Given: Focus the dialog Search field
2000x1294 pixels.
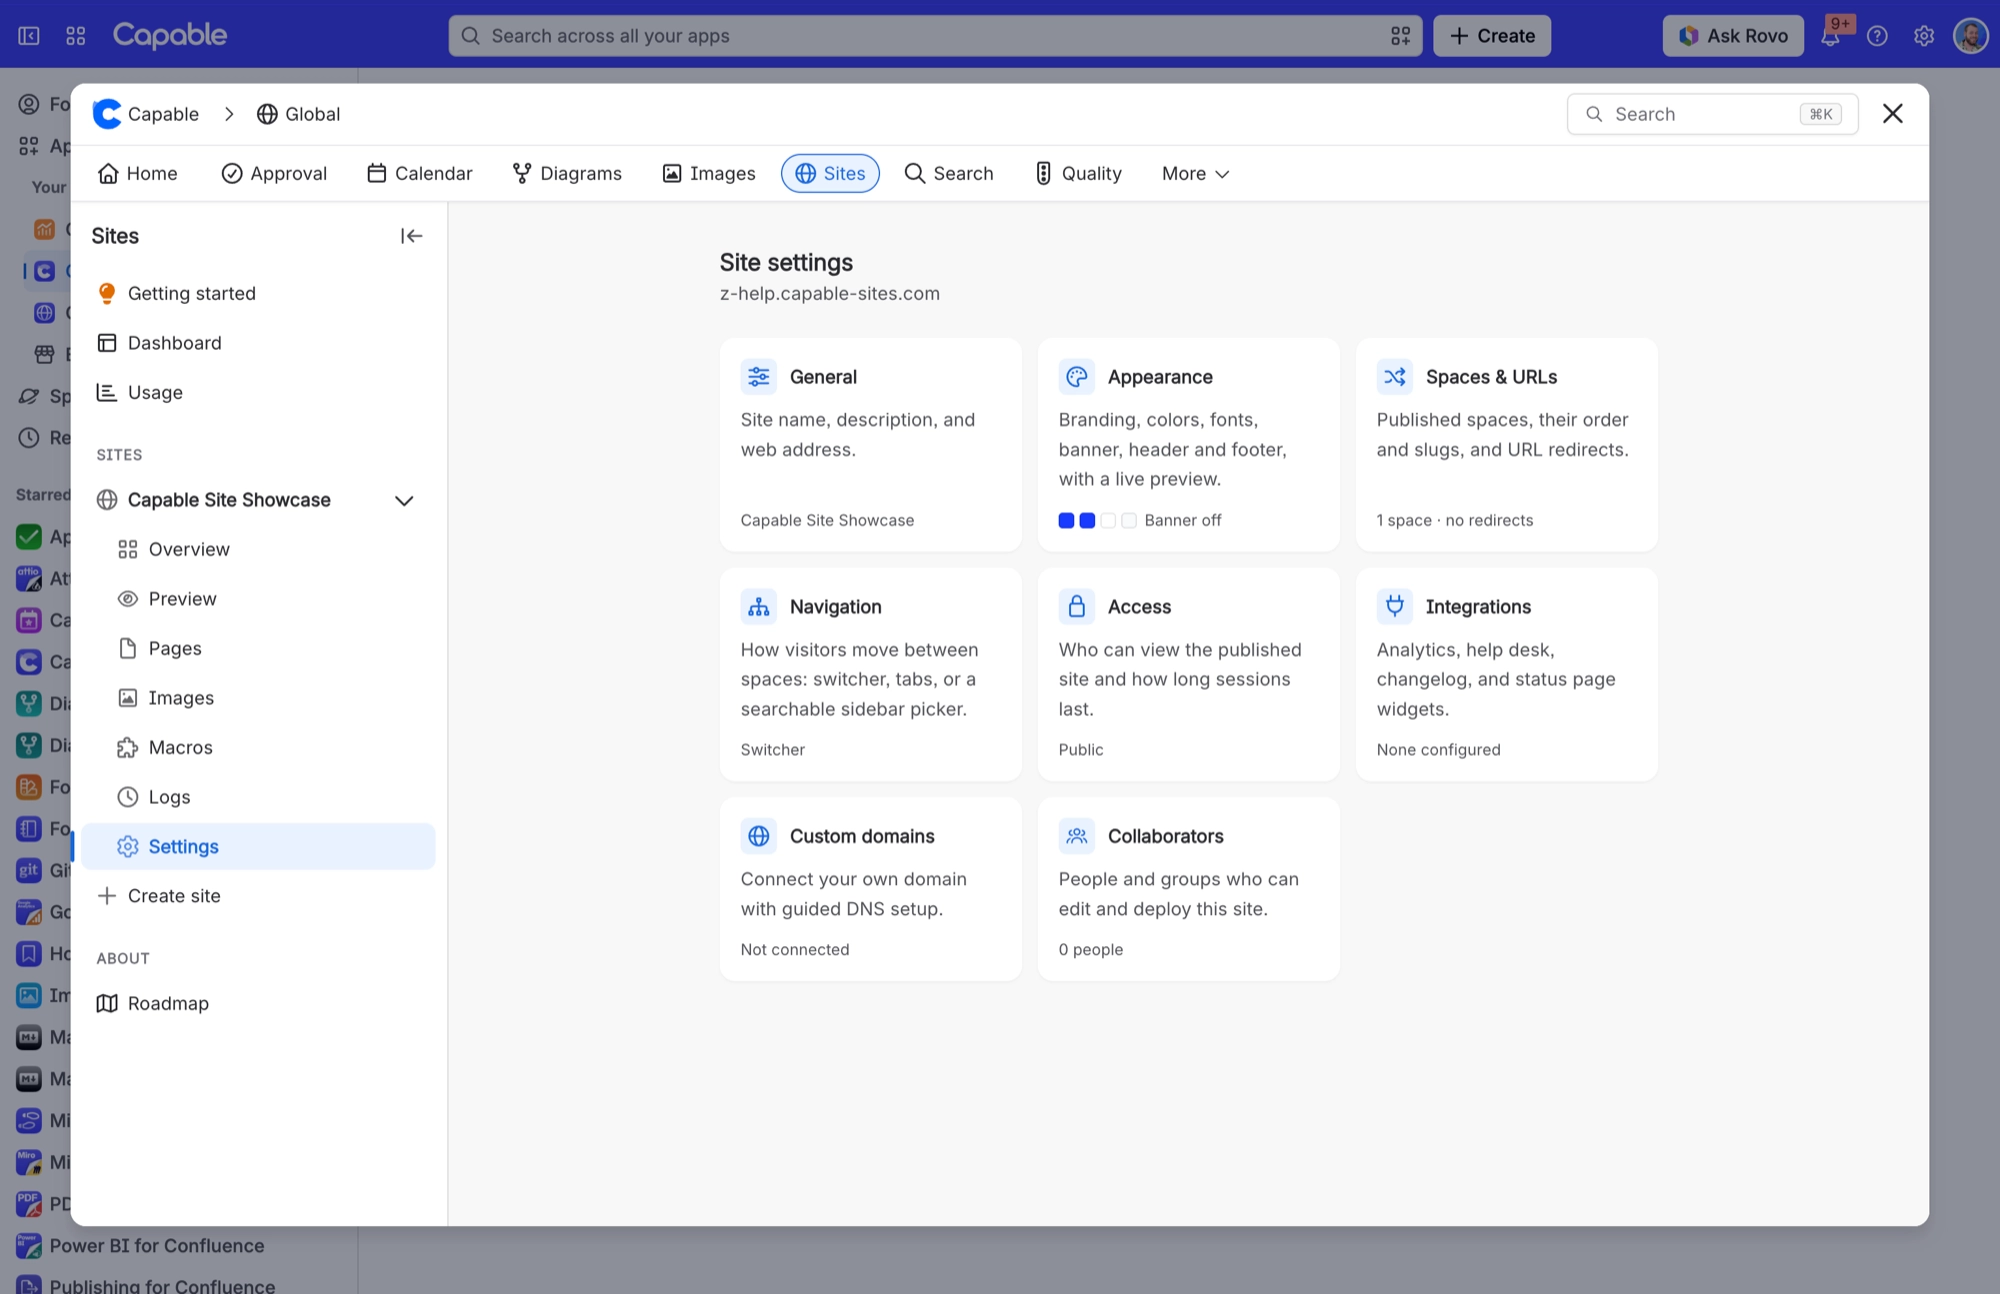Looking at the screenshot, I should (x=1712, y=114).
